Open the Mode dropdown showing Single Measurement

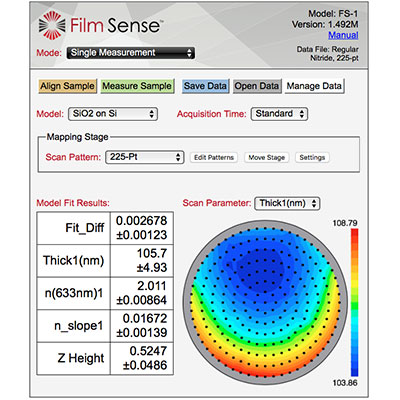(131, 53)
